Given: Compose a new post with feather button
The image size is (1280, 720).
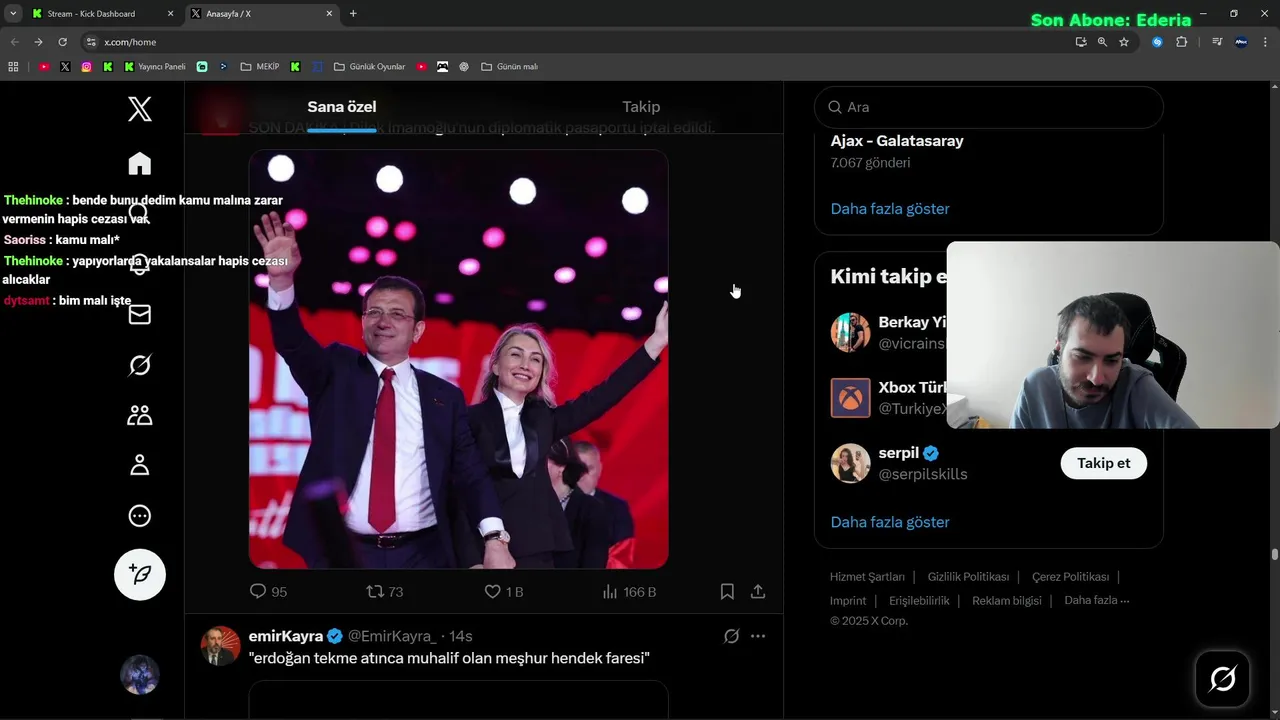Looking at the screenshot, I should pyautogui.click(x=140, y=574).
